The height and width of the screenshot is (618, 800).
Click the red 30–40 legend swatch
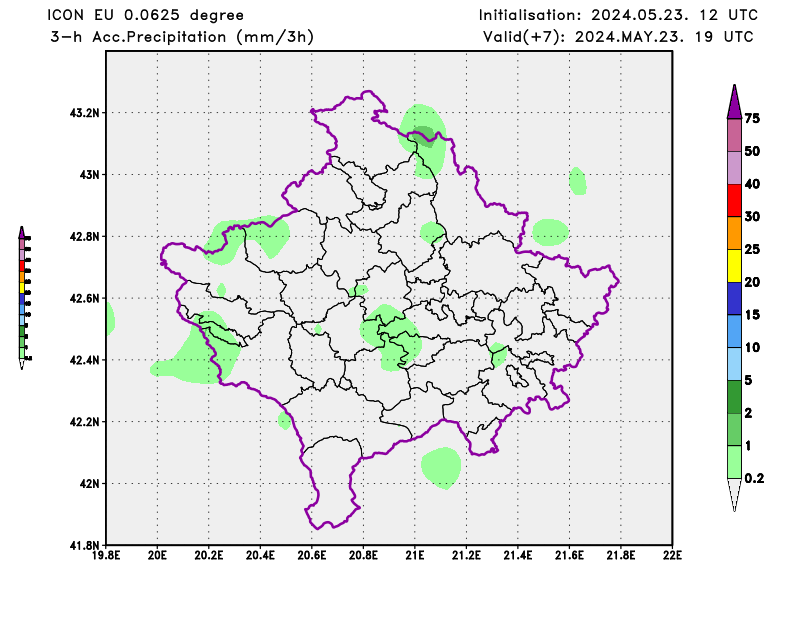point(734,201)
